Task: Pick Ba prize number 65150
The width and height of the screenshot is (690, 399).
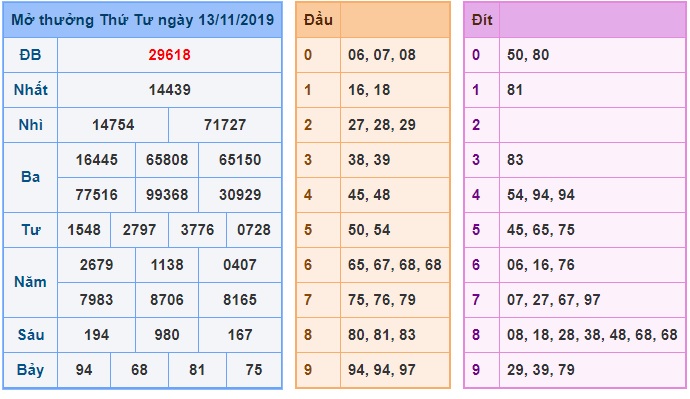Action: (240, 160)
